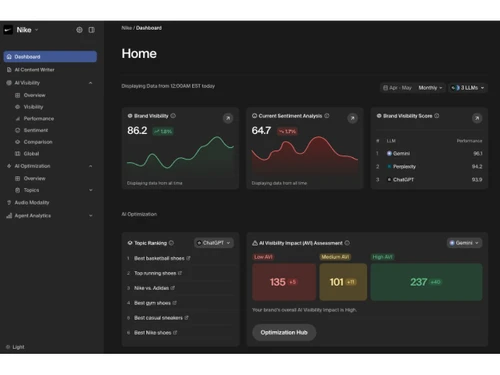Click the Nike logo icon in sidebar
Screen dimensions: 500x375
8,30
